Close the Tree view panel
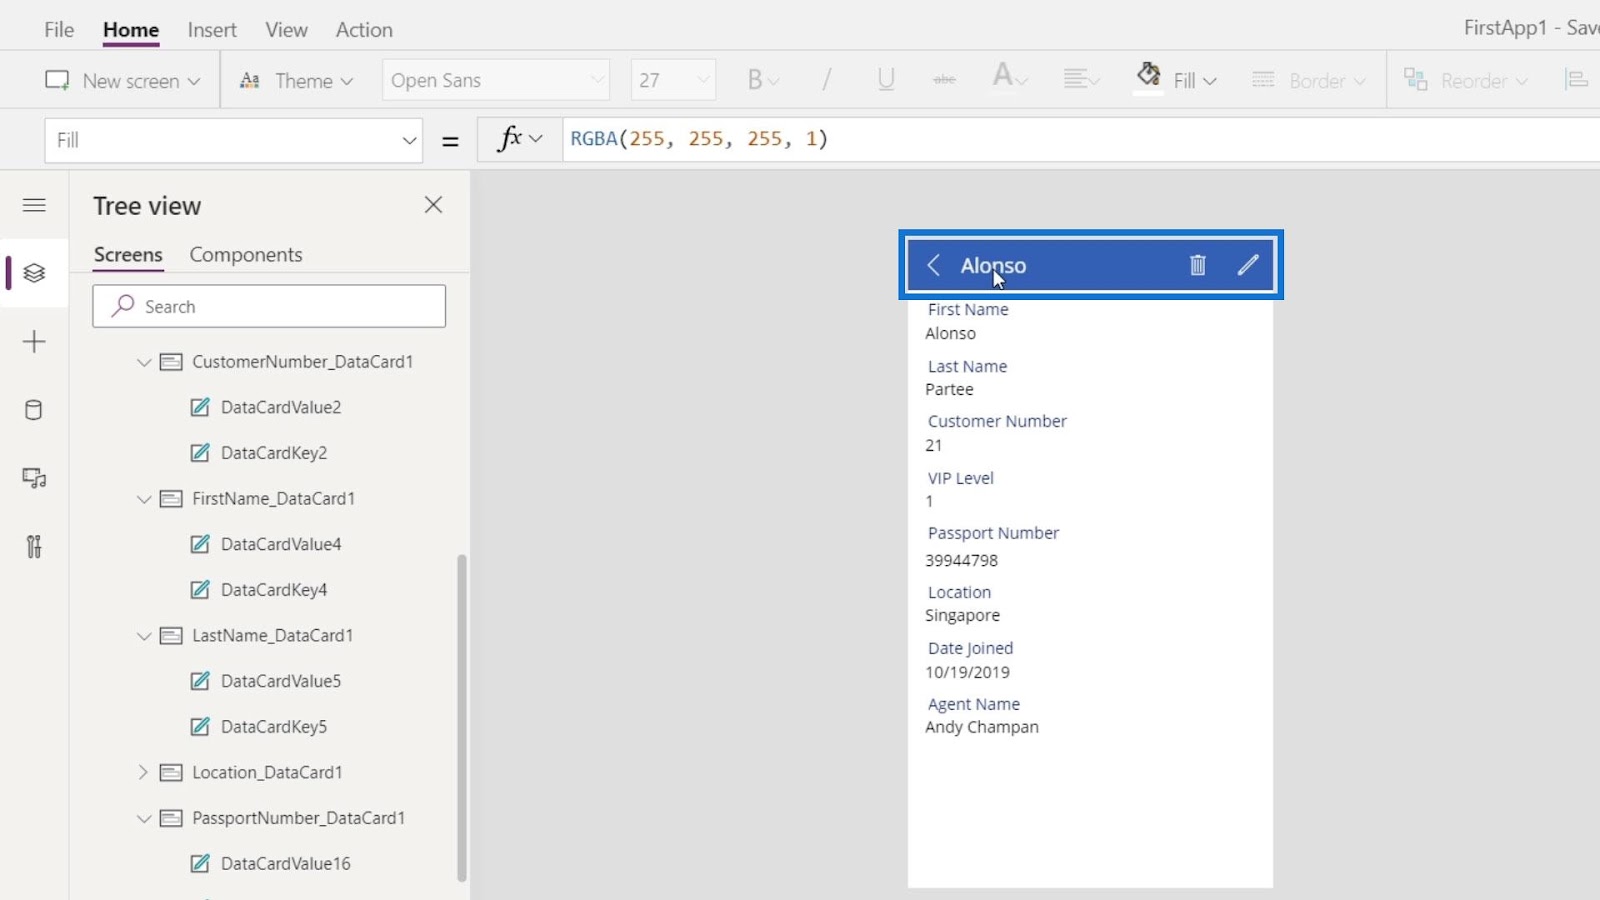This screenshot has height=900, width=1600. point(433,205)
